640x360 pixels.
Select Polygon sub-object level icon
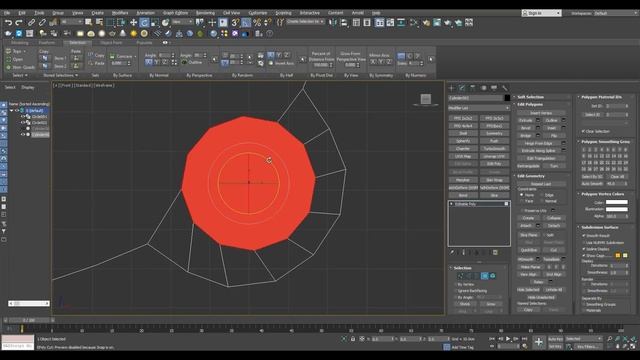tap(484, 276)
